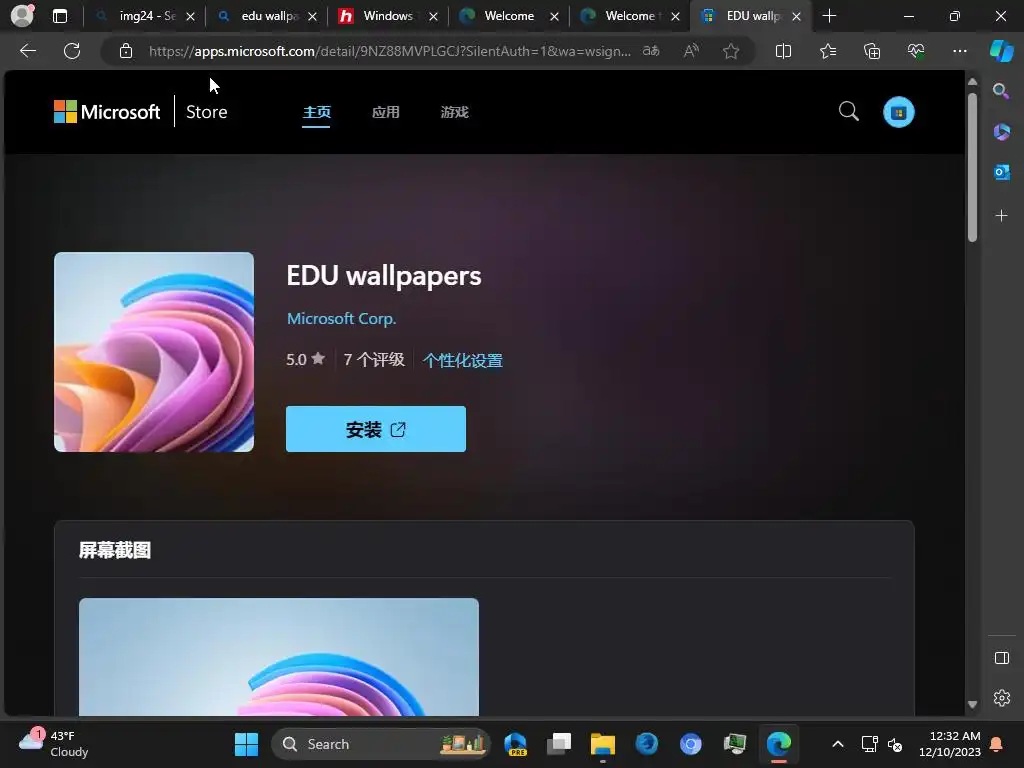Open Microsoft 365 in sidebar

coord(1001,132)
